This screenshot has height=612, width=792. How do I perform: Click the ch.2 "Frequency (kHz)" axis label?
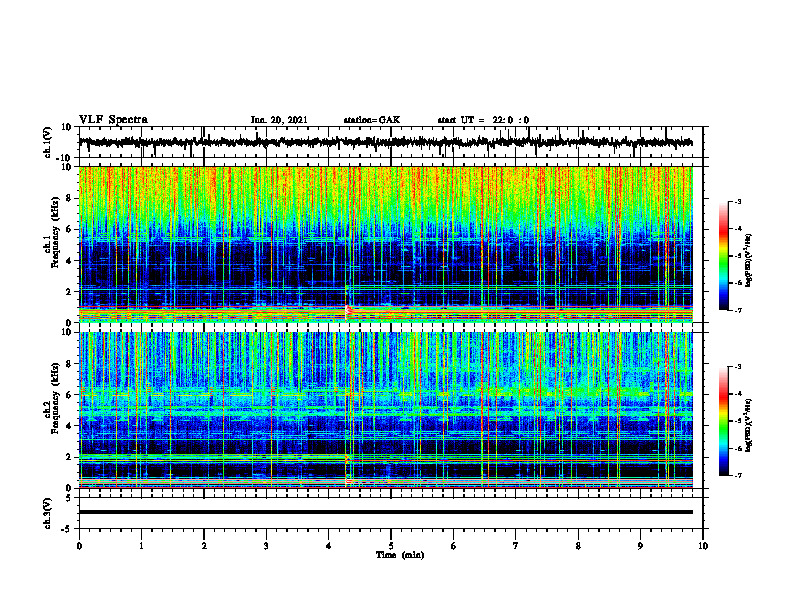tap(55, 398)
